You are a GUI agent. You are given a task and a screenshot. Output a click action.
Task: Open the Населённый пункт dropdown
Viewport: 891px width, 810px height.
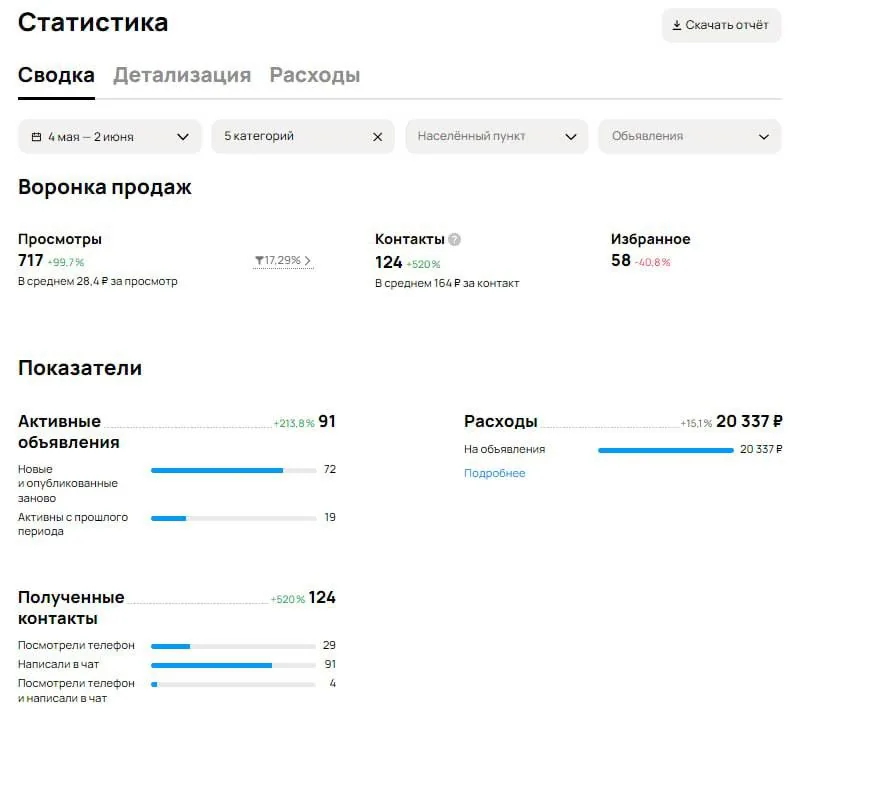pos(497,136)
